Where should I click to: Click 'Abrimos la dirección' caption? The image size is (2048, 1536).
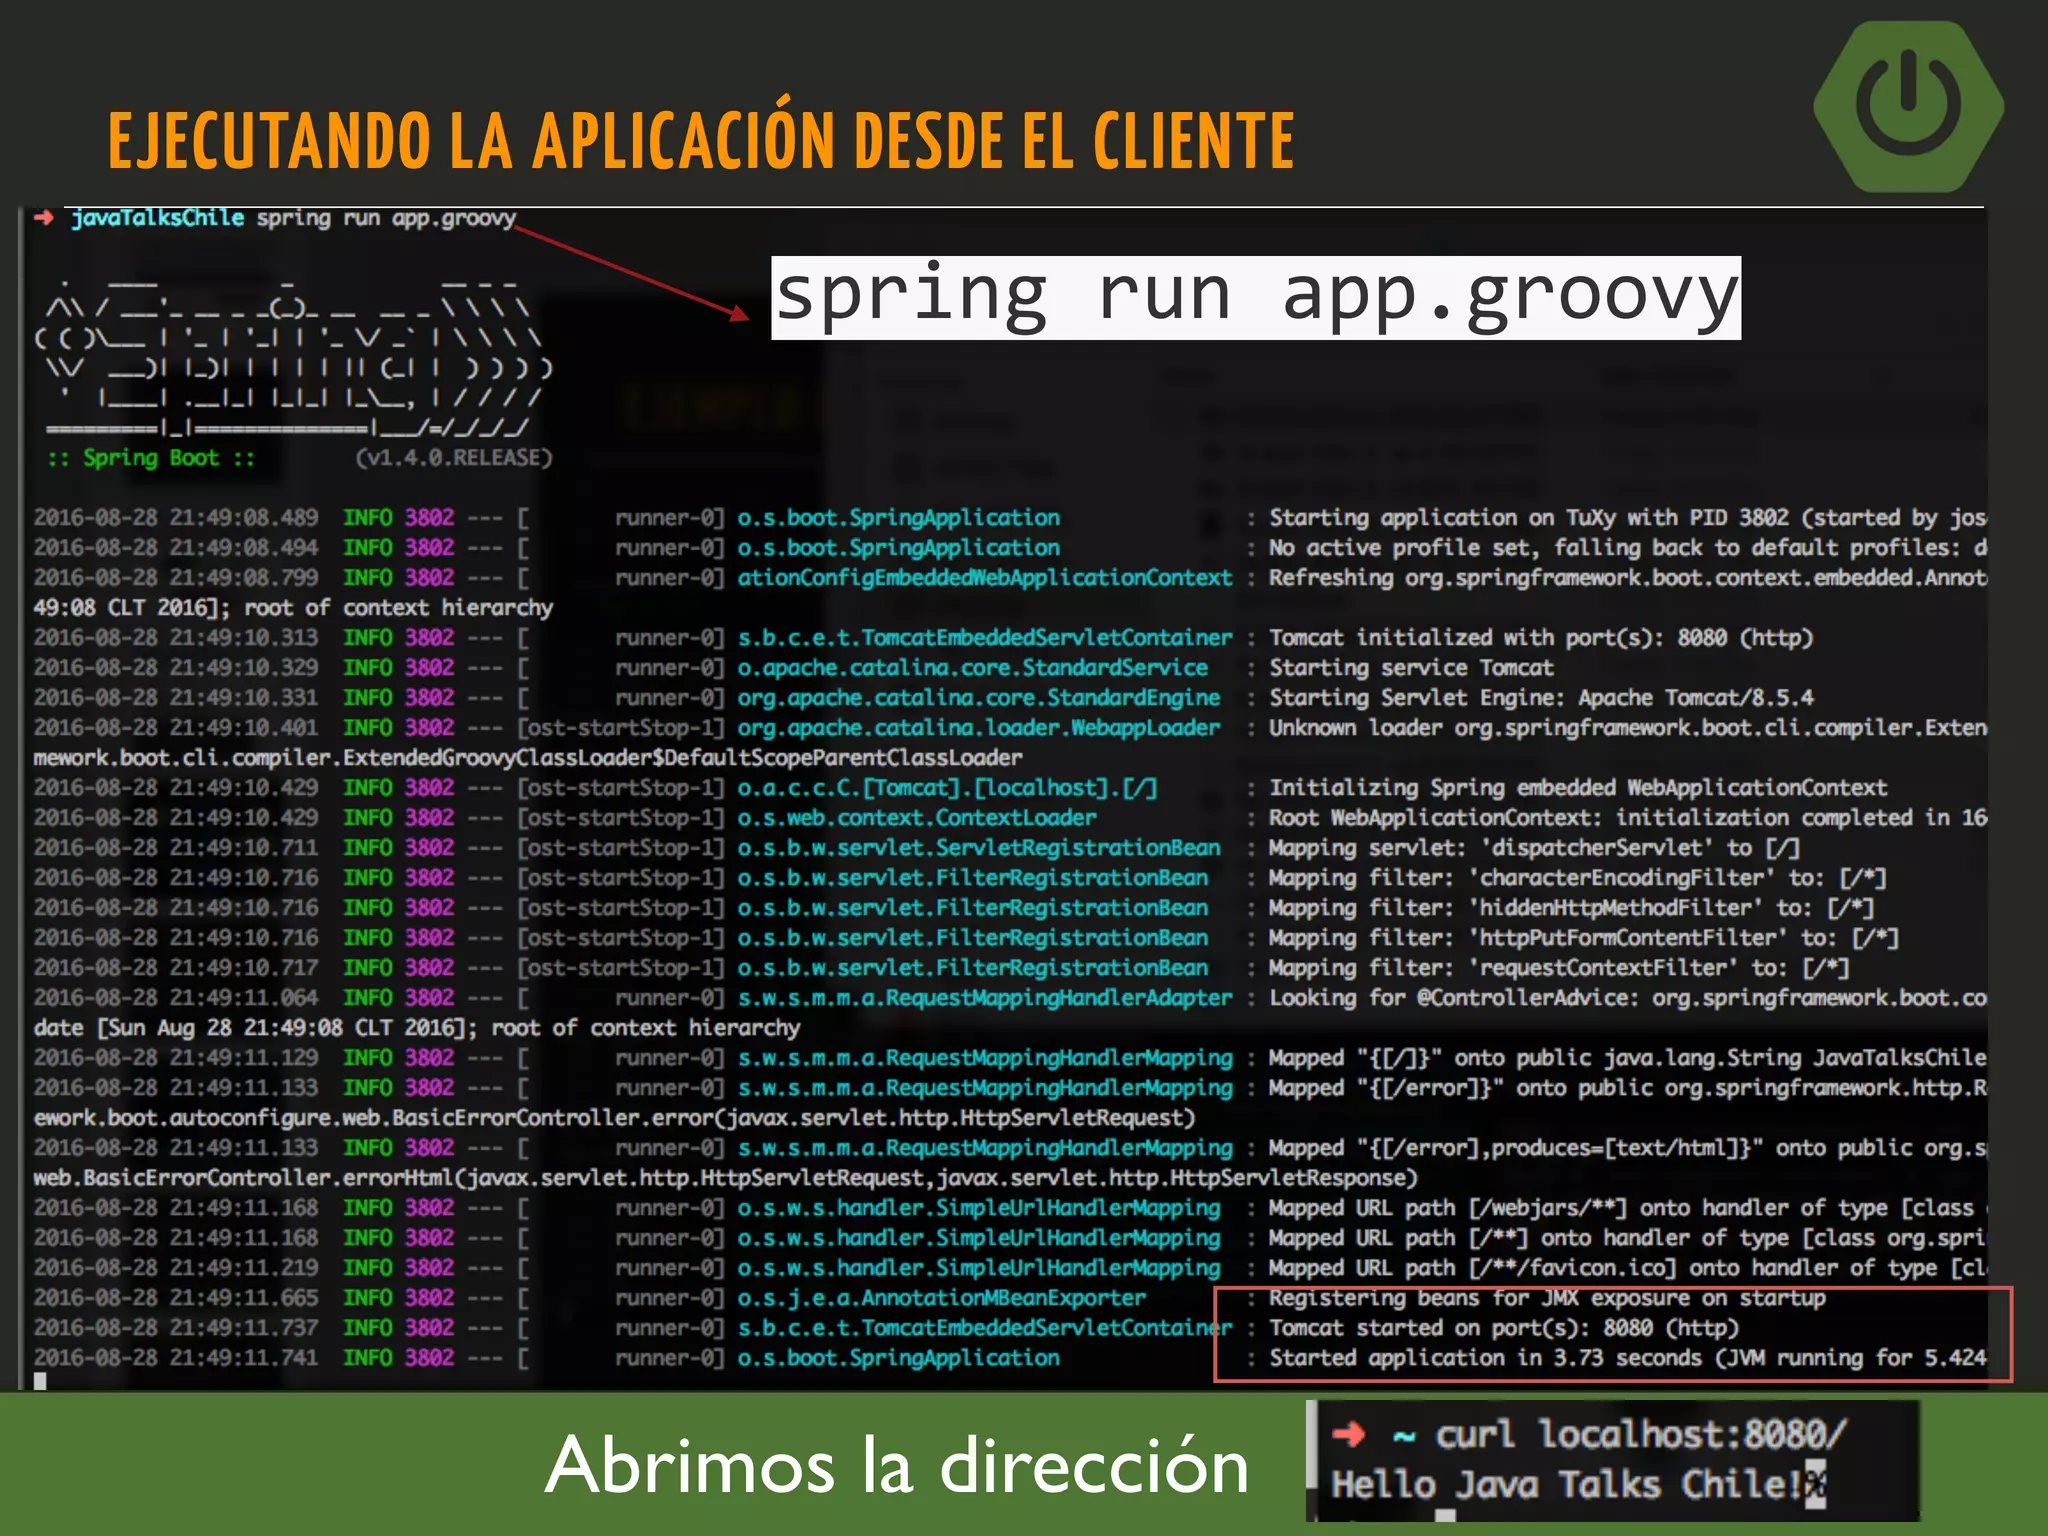click(897, 1466)
